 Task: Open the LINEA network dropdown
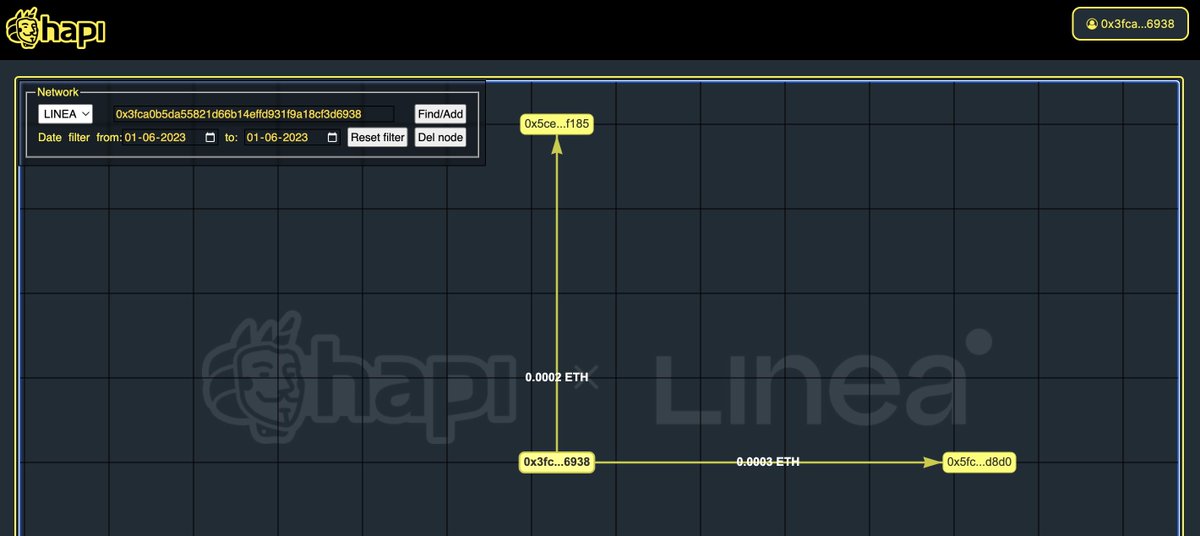click(x=65, y=114)
